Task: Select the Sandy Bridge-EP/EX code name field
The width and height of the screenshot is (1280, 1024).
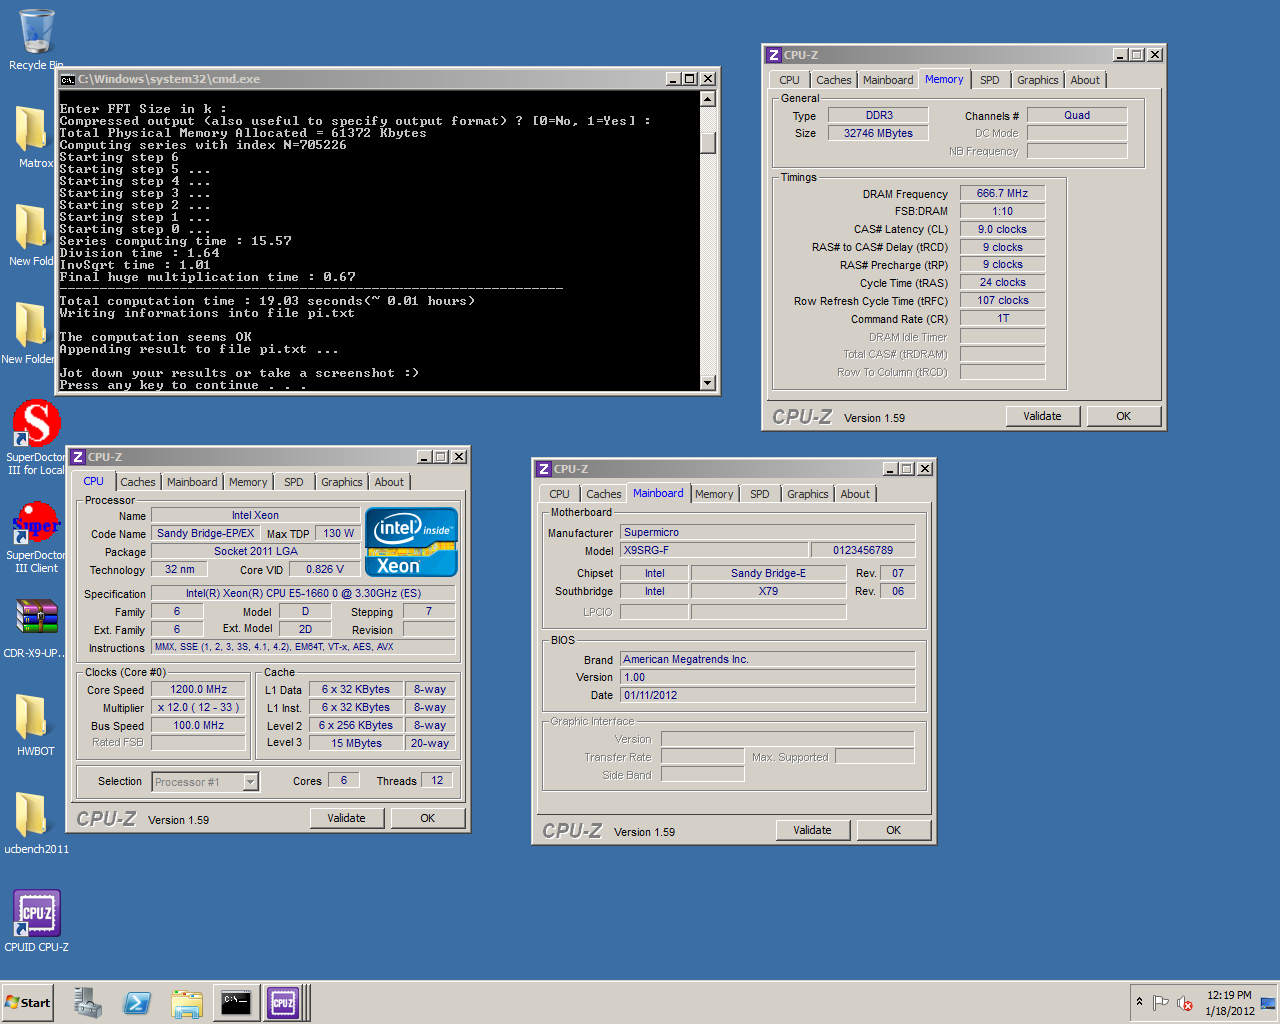Action: pos(205,533)
